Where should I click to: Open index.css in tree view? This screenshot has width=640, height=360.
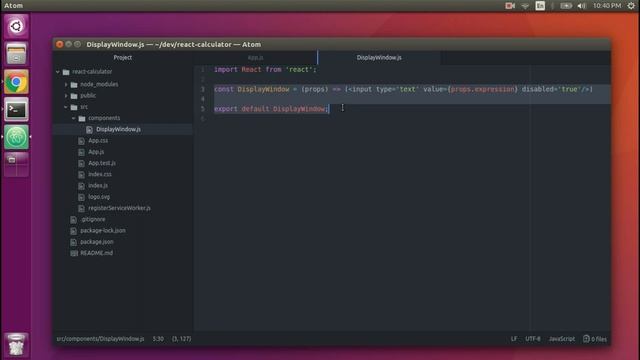[100, 174]
